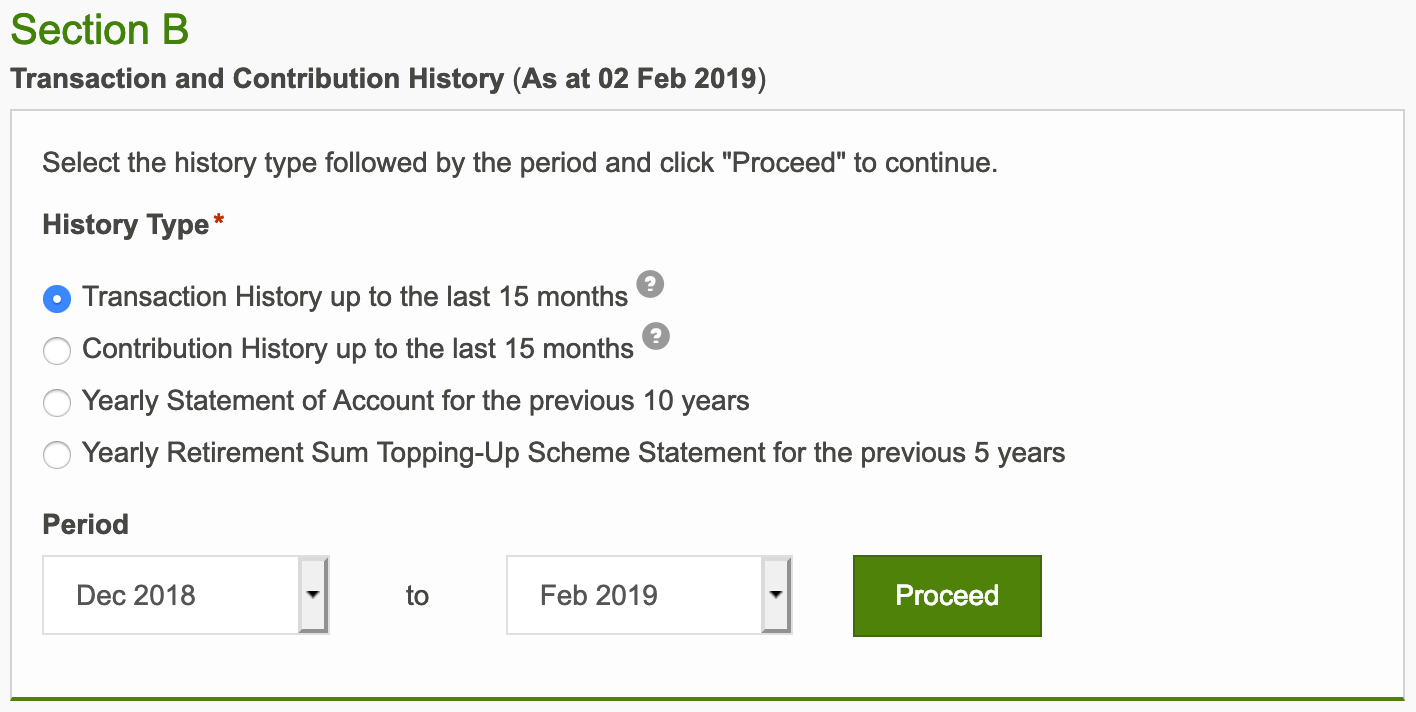
Task: Click the "Transaction History up to the last 15 months" label
Action: pos(355,297)
